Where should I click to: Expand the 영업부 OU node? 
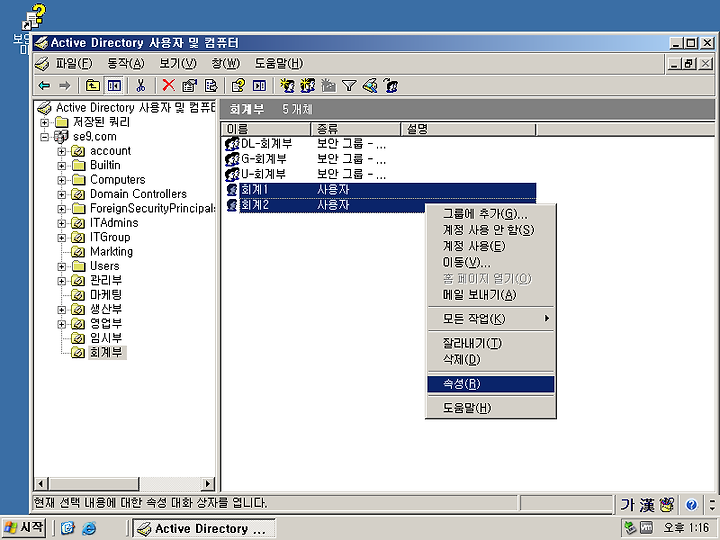tap(62, 324)
